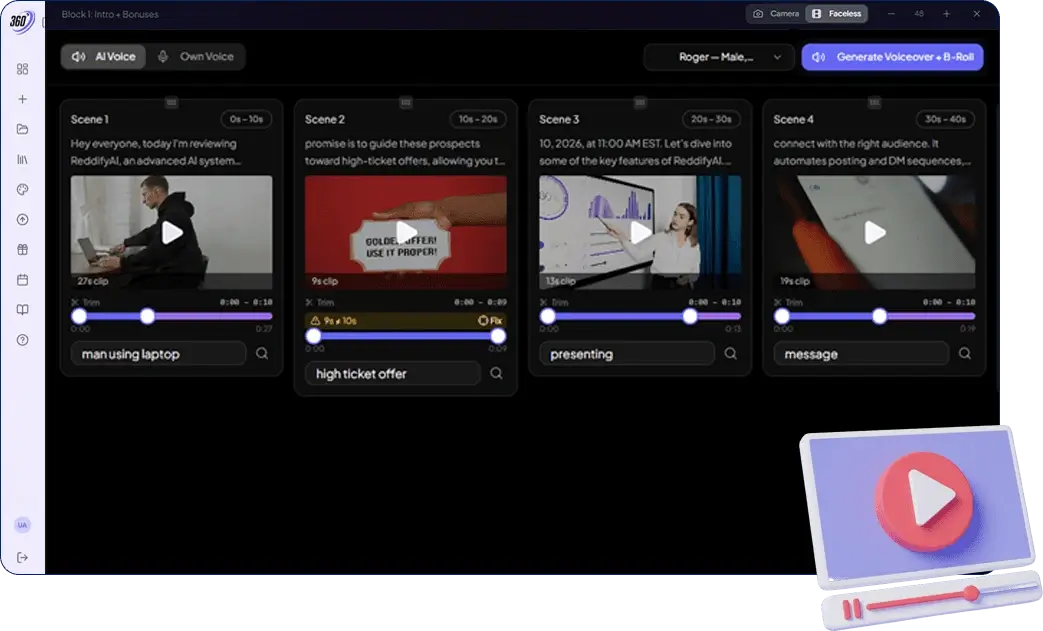Click Scene 3 script text
The width and height of the screenshot is (1043, 631).
coord(635,152)
